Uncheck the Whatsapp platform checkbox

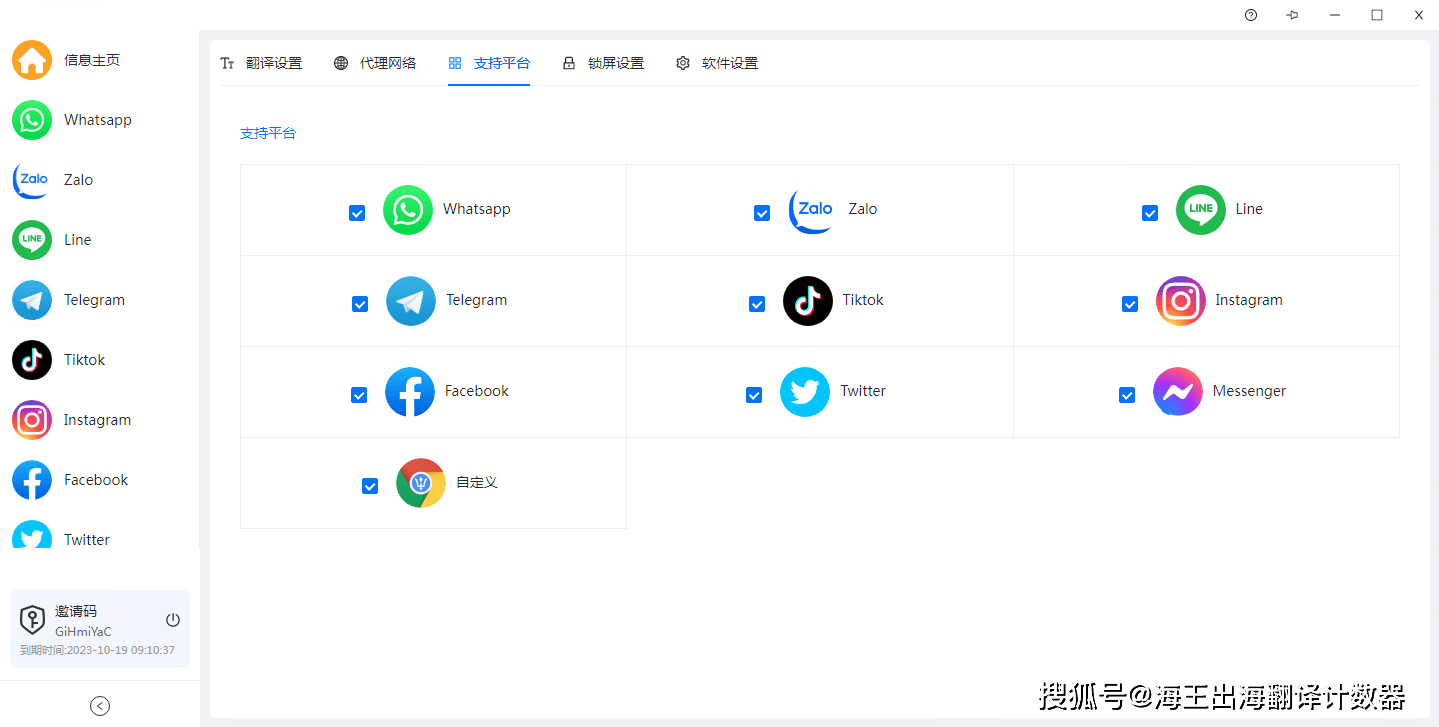357,213
